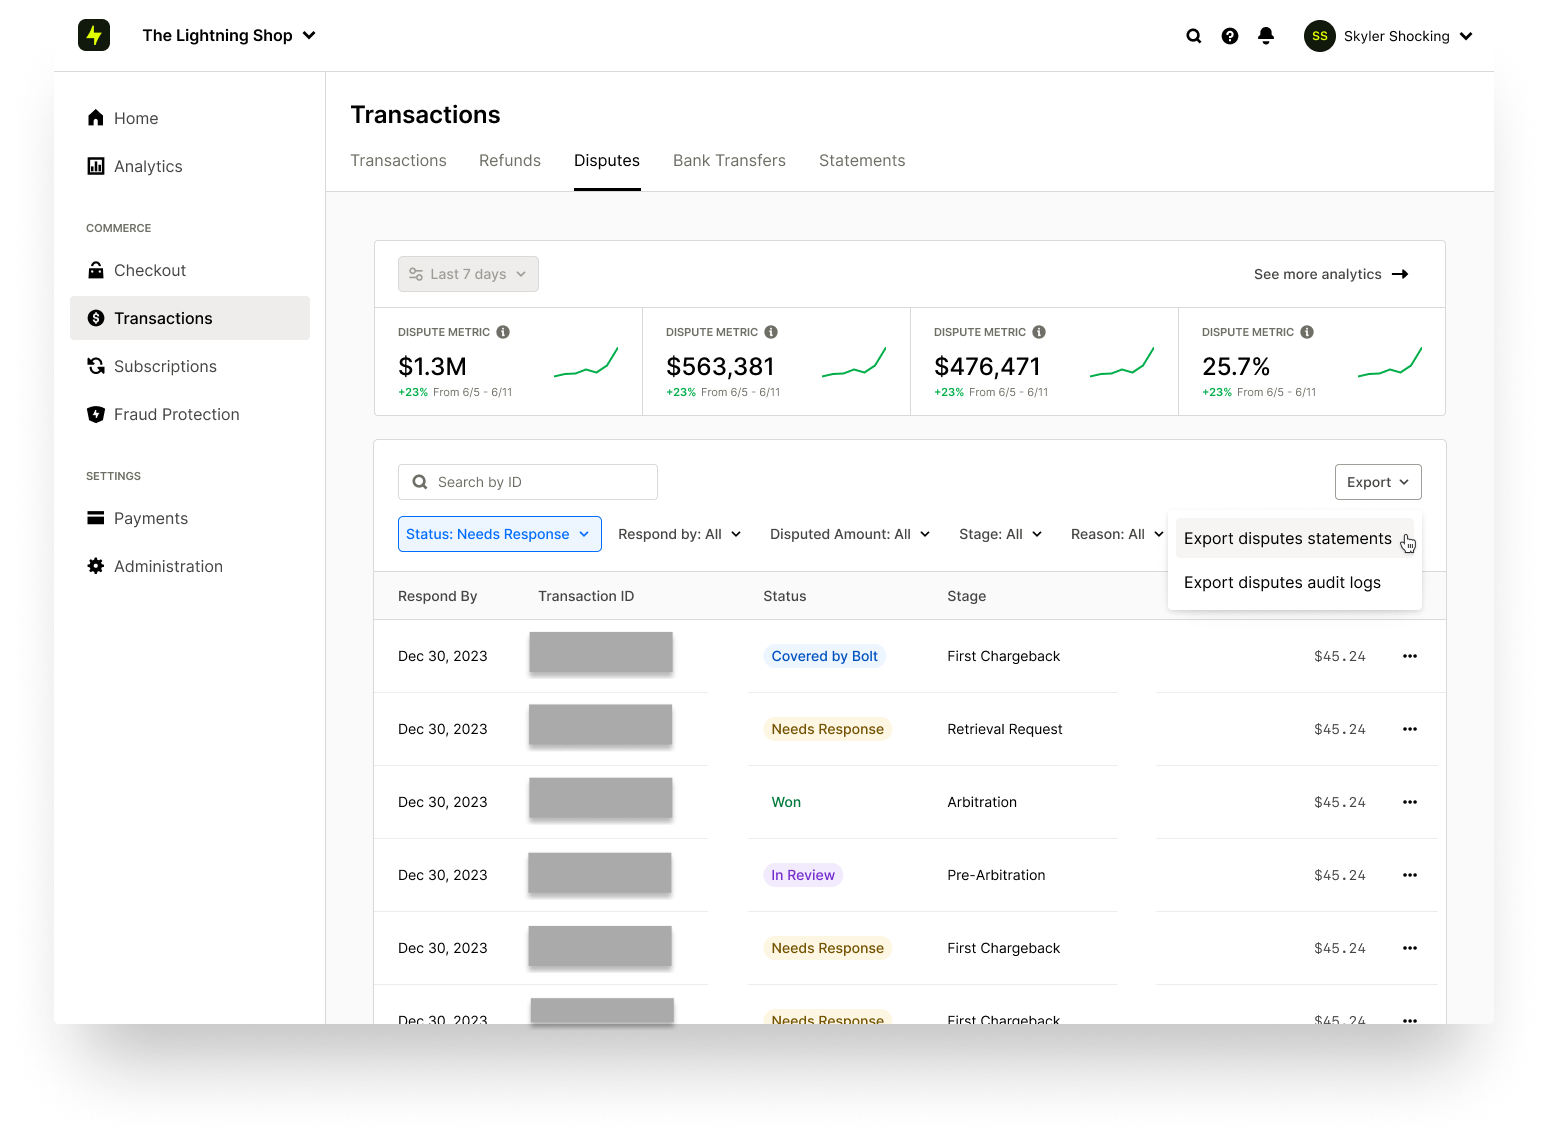Choose Export disputes audit logs
This screenshot has width=1548, height=1142.
coord(1294,582)
